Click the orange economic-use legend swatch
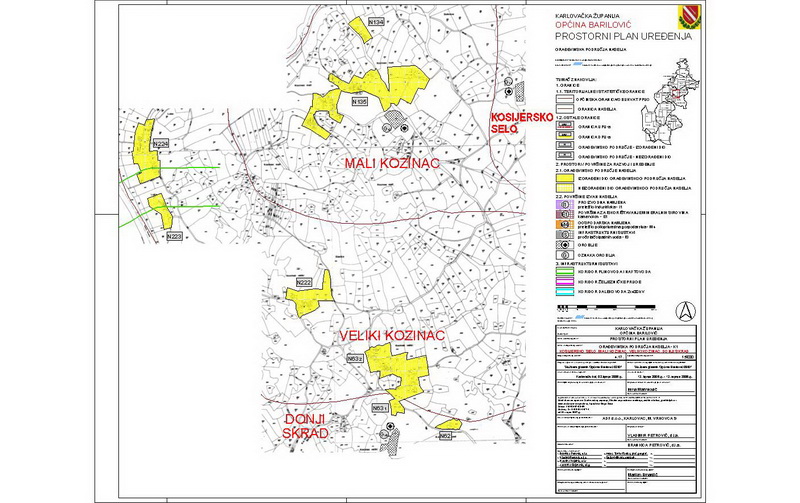The height and width of the screenshot is (503, 800). coord(563,224)
